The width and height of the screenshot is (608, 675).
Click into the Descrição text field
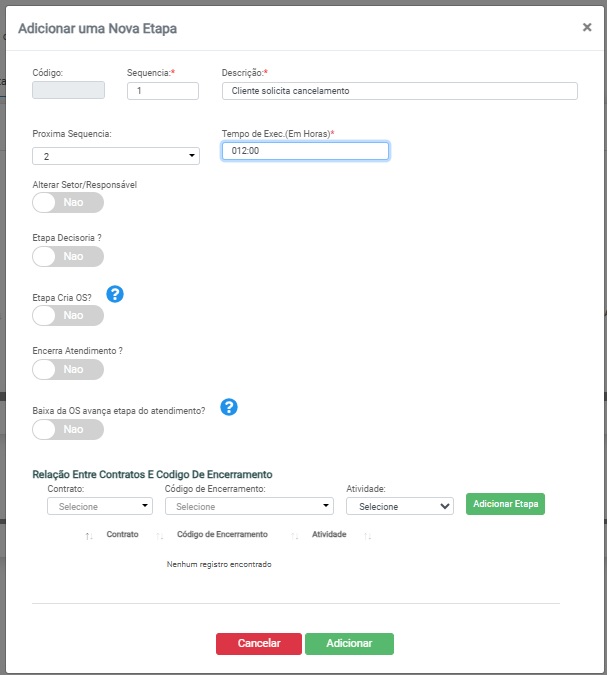point(399,91)
